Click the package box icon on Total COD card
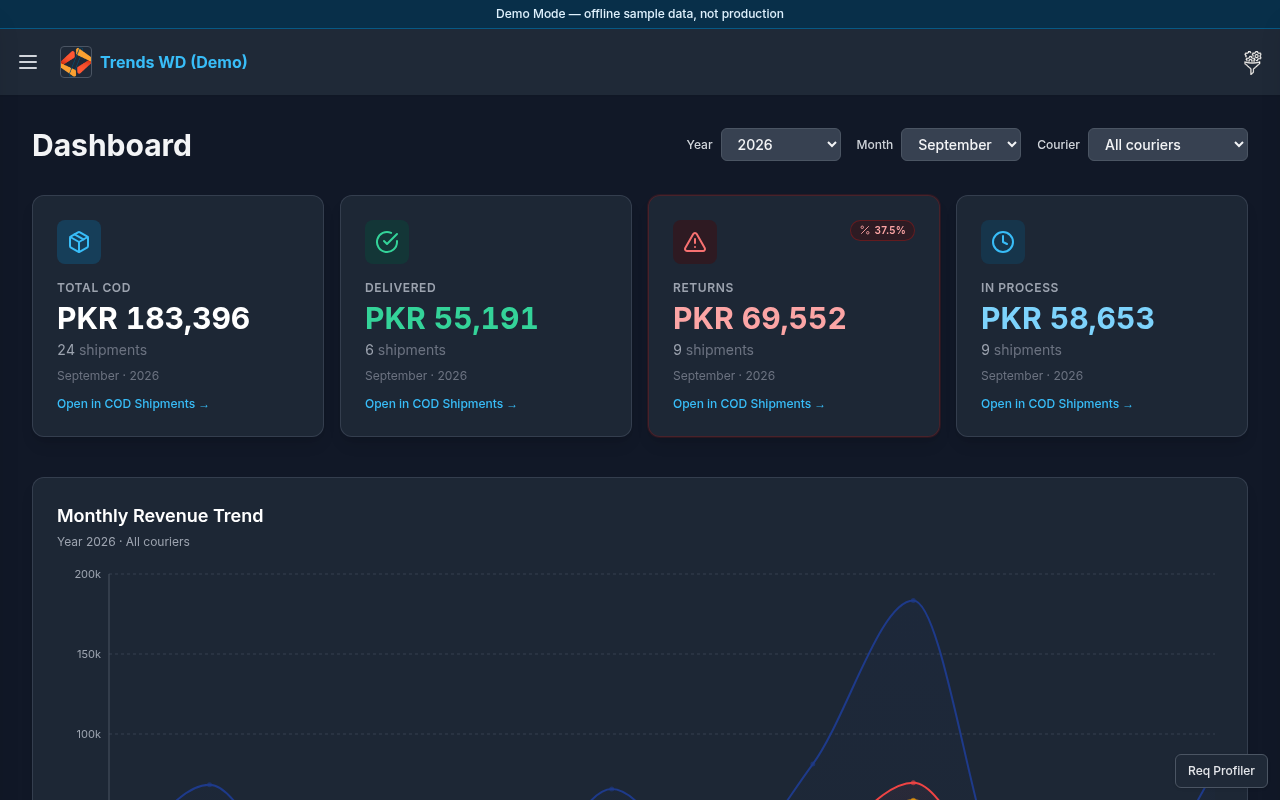Screen dimensions: 1280x800 coord(79,242)
